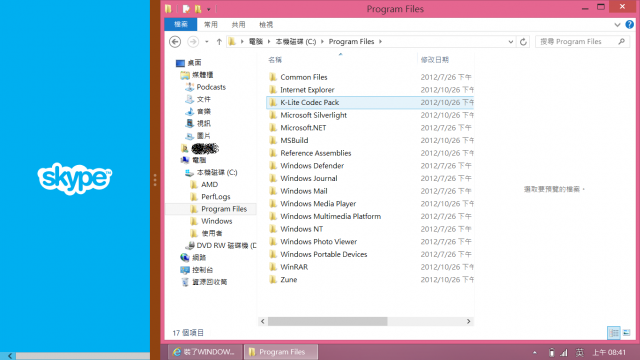Screen dimensions: 640x360
Task: Open the 常用 ribbon tab
Action: [x=211, y=24]
